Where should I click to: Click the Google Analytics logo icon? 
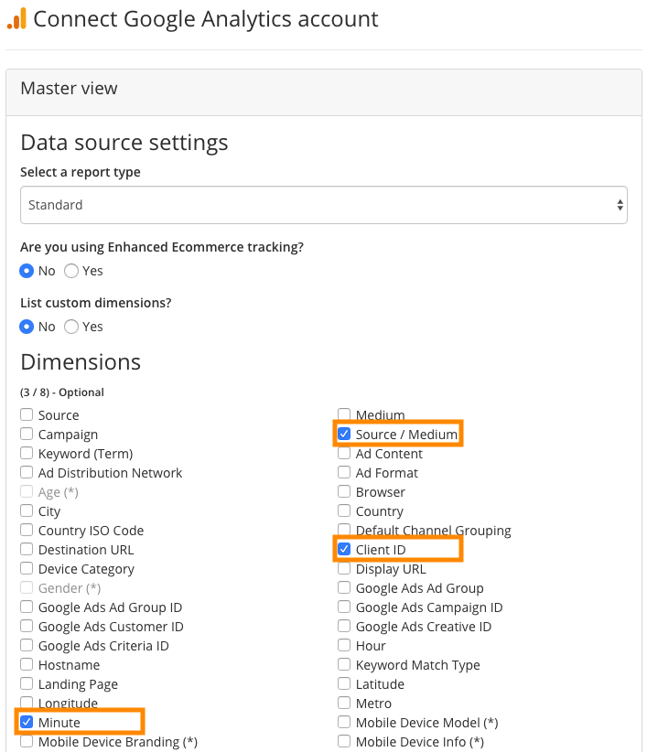[16, 19]
